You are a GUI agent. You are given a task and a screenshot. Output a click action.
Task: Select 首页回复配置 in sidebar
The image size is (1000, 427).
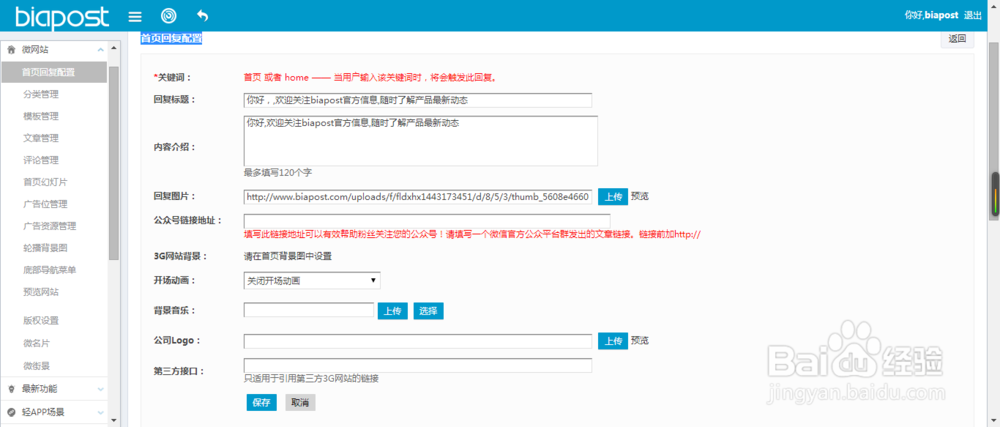(54, 72)
